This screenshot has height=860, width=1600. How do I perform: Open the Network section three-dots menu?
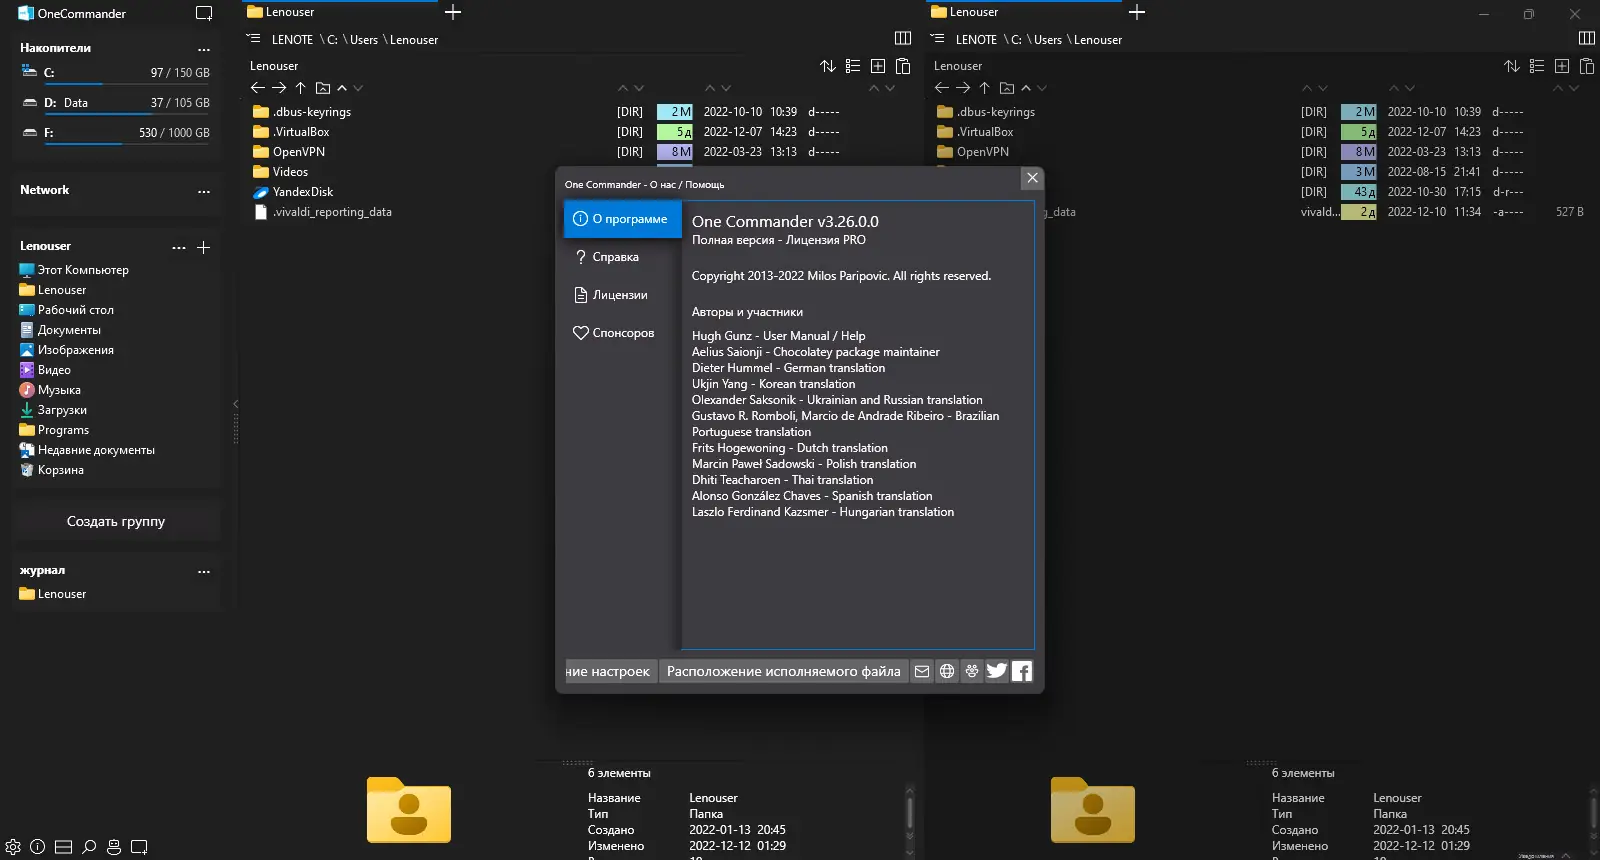point(204,191)
